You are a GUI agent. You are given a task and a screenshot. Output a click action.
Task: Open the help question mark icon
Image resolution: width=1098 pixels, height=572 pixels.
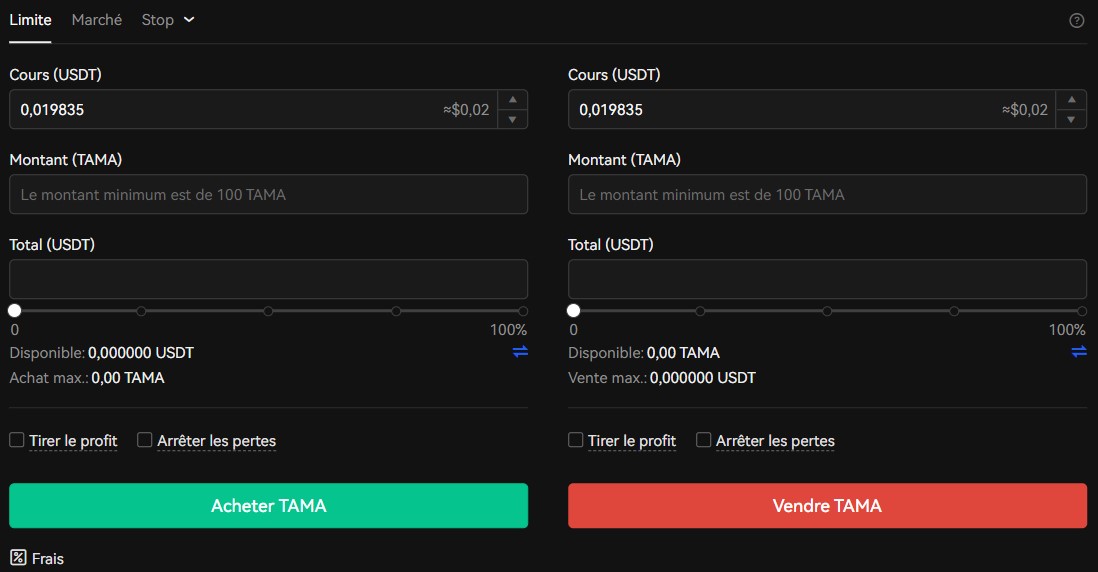[x=1076, y=21]
